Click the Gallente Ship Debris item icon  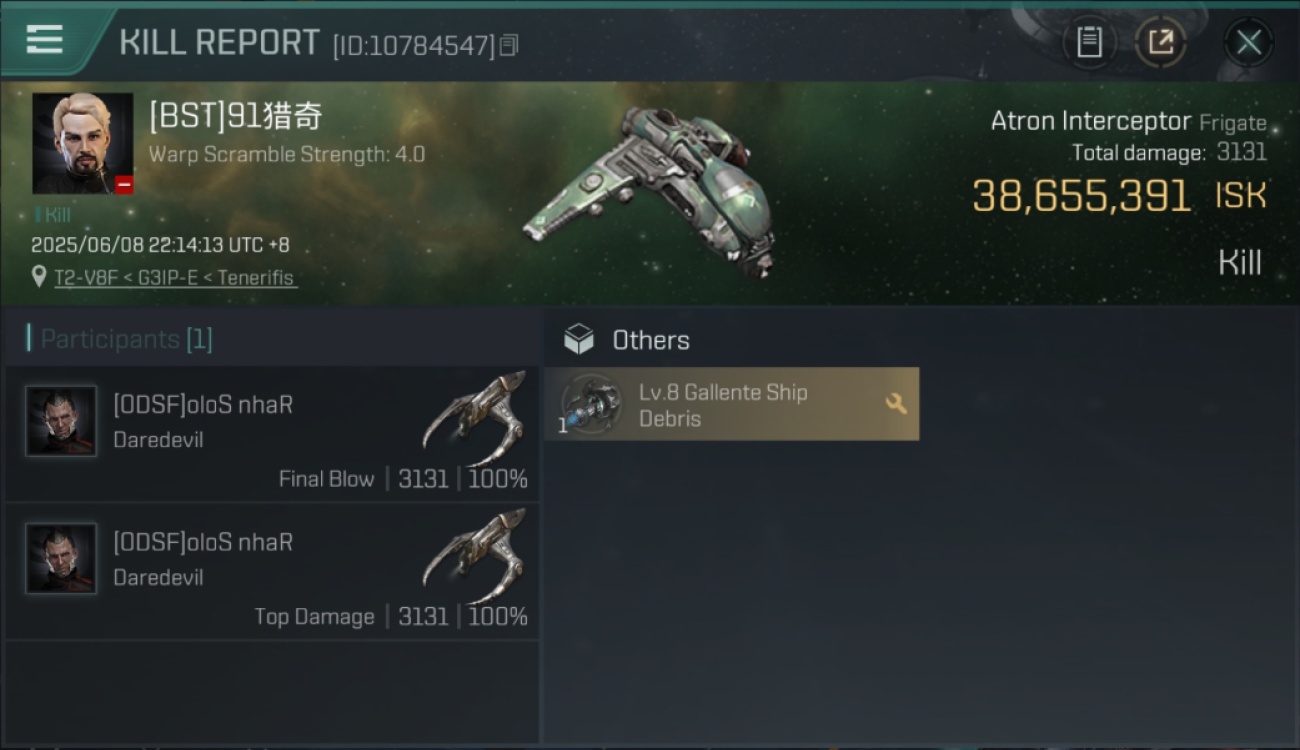590,404
